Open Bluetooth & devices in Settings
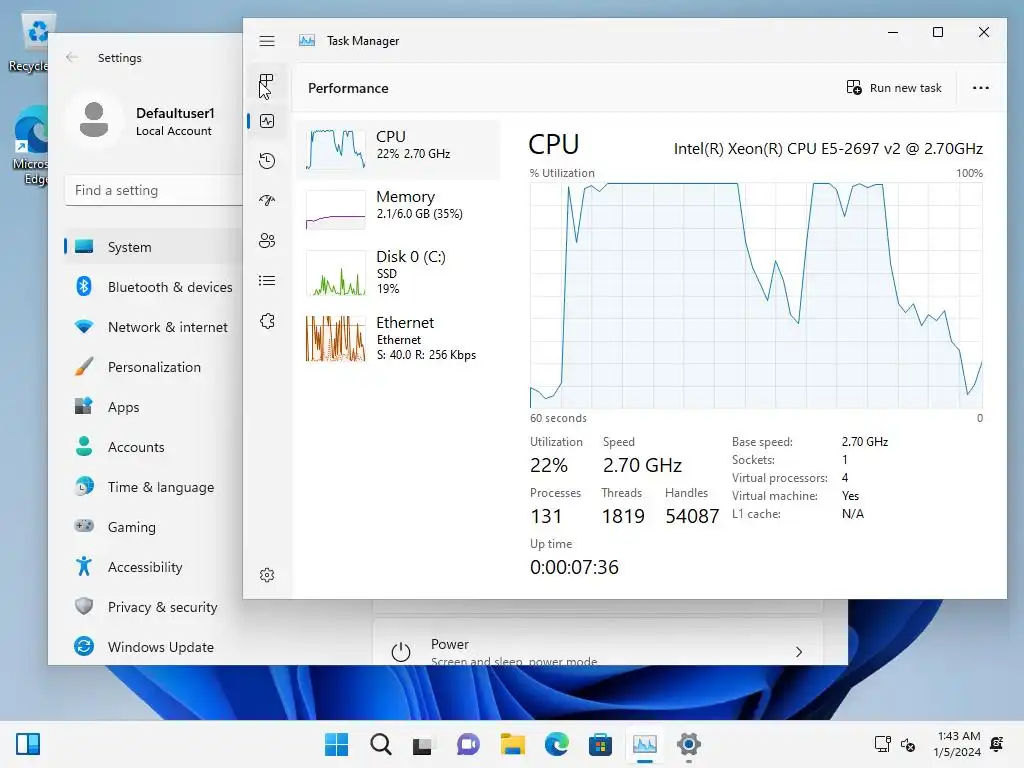 tap(154, 287)
